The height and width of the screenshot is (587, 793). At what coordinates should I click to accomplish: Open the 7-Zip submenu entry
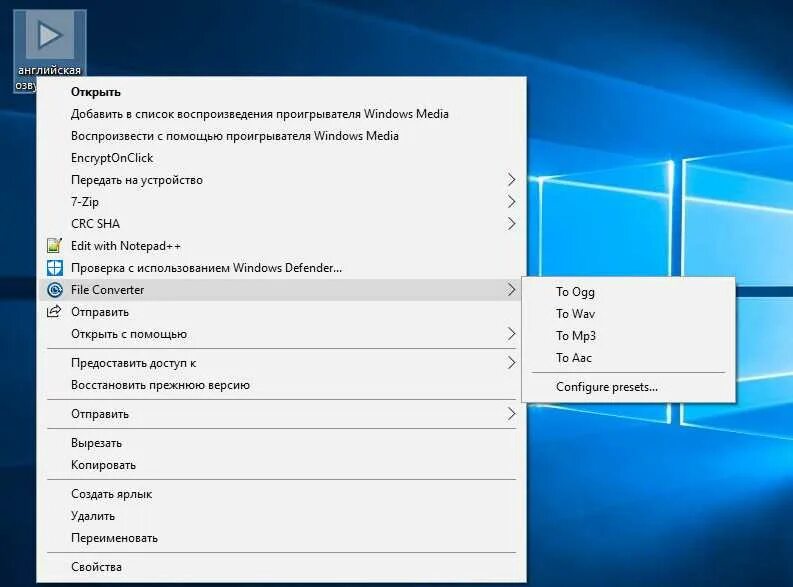pyautogui.click(x=282, y=202)
